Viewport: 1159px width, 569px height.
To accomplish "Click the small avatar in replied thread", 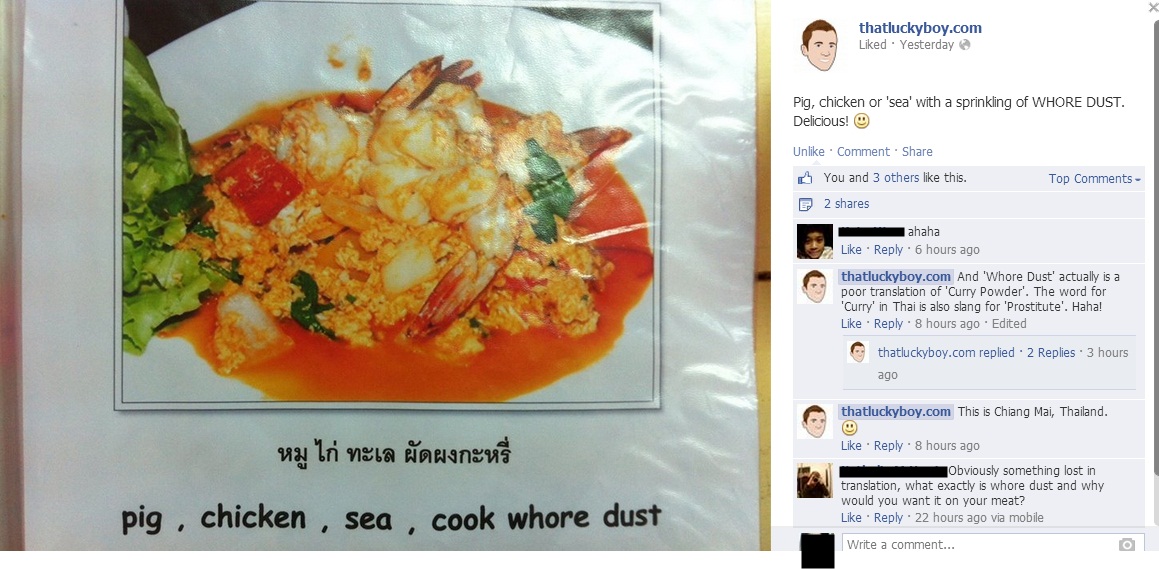I will [857, 352].
